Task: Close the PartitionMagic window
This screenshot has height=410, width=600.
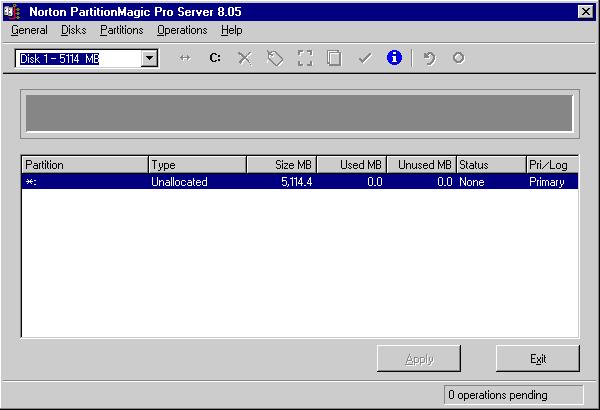Action: (x=585, y=12)
